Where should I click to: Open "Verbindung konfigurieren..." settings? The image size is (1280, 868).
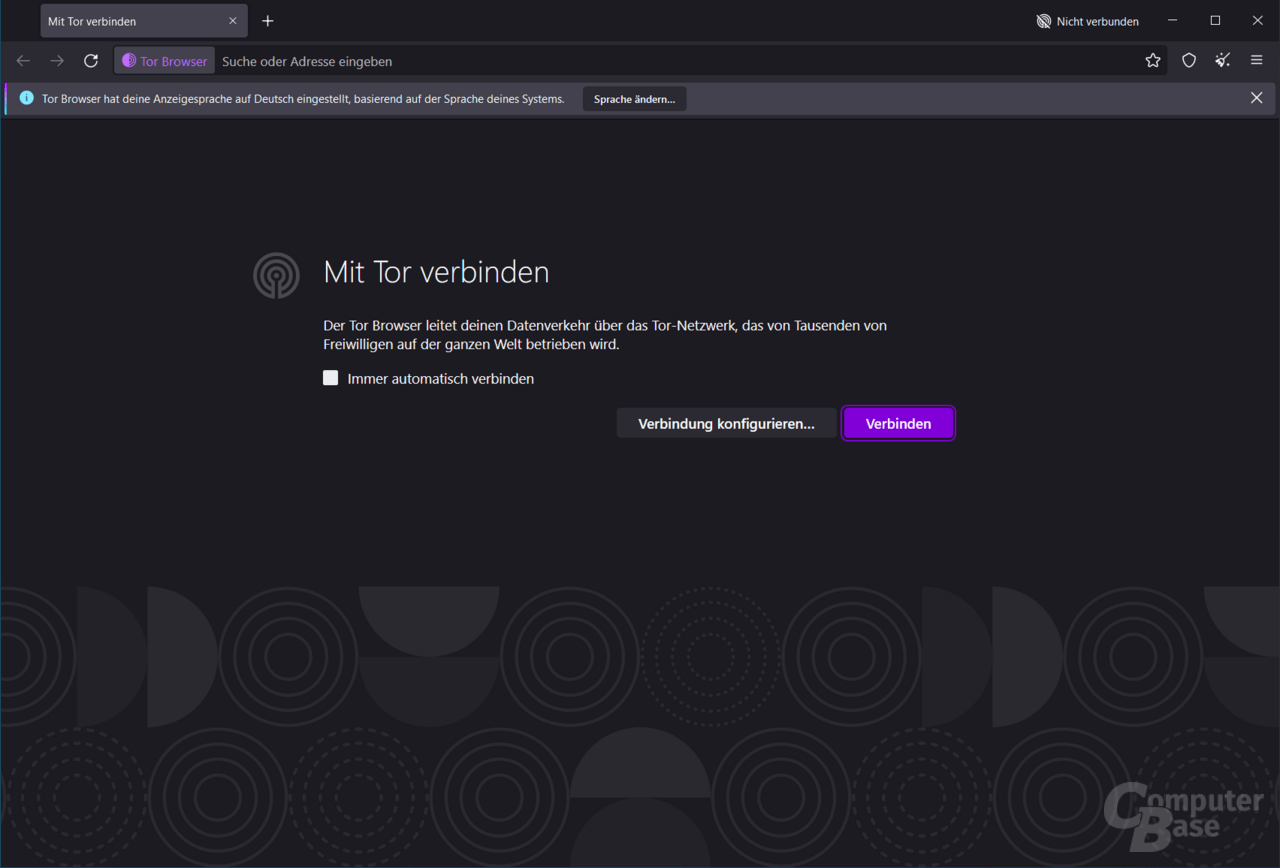coord(726,423)
